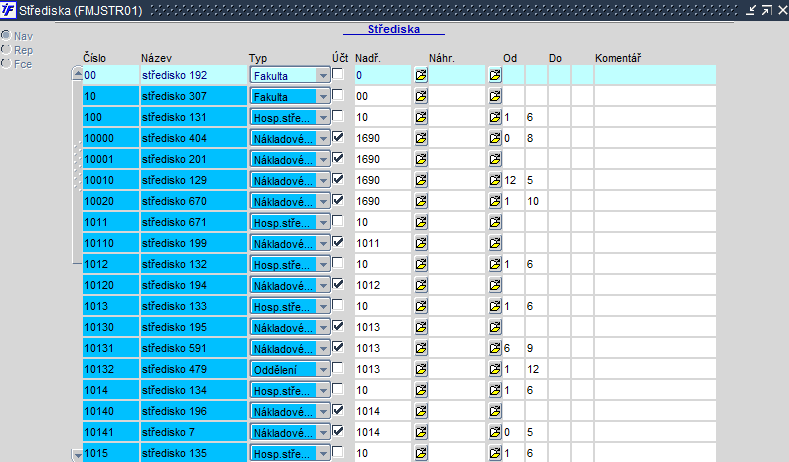The image size is (789, 462).
Task: Open Náhr. lookup icon for středisko 196
Action: point(495,412)
